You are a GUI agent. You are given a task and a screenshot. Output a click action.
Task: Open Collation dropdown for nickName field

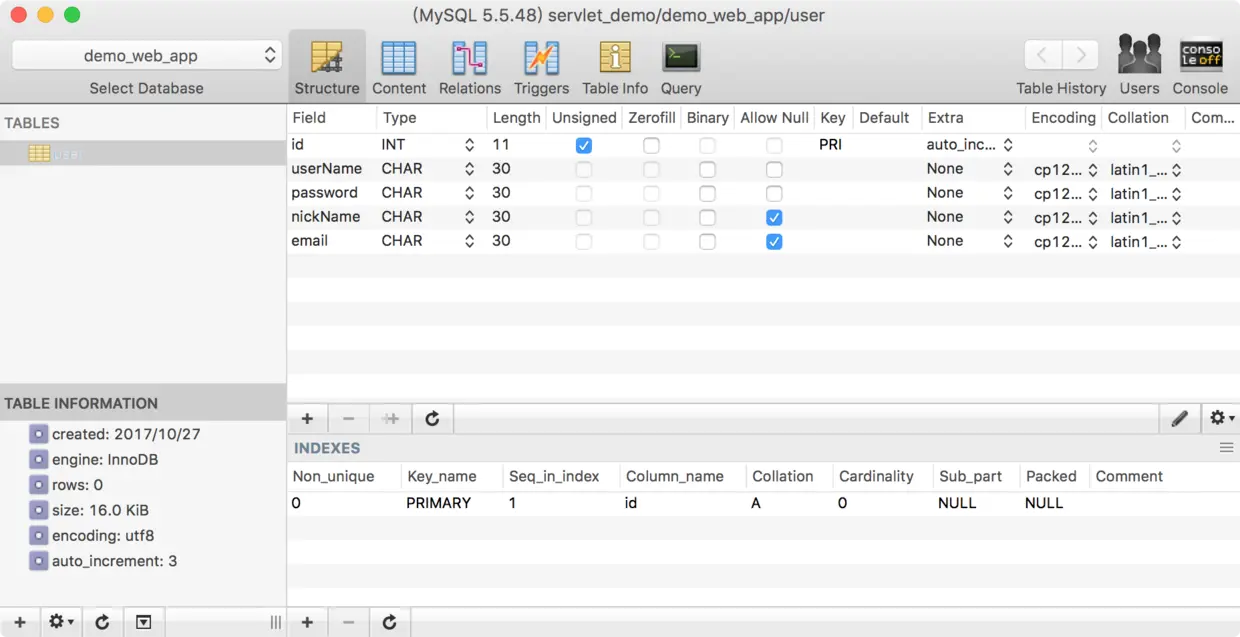click(x=1176, y=218)
